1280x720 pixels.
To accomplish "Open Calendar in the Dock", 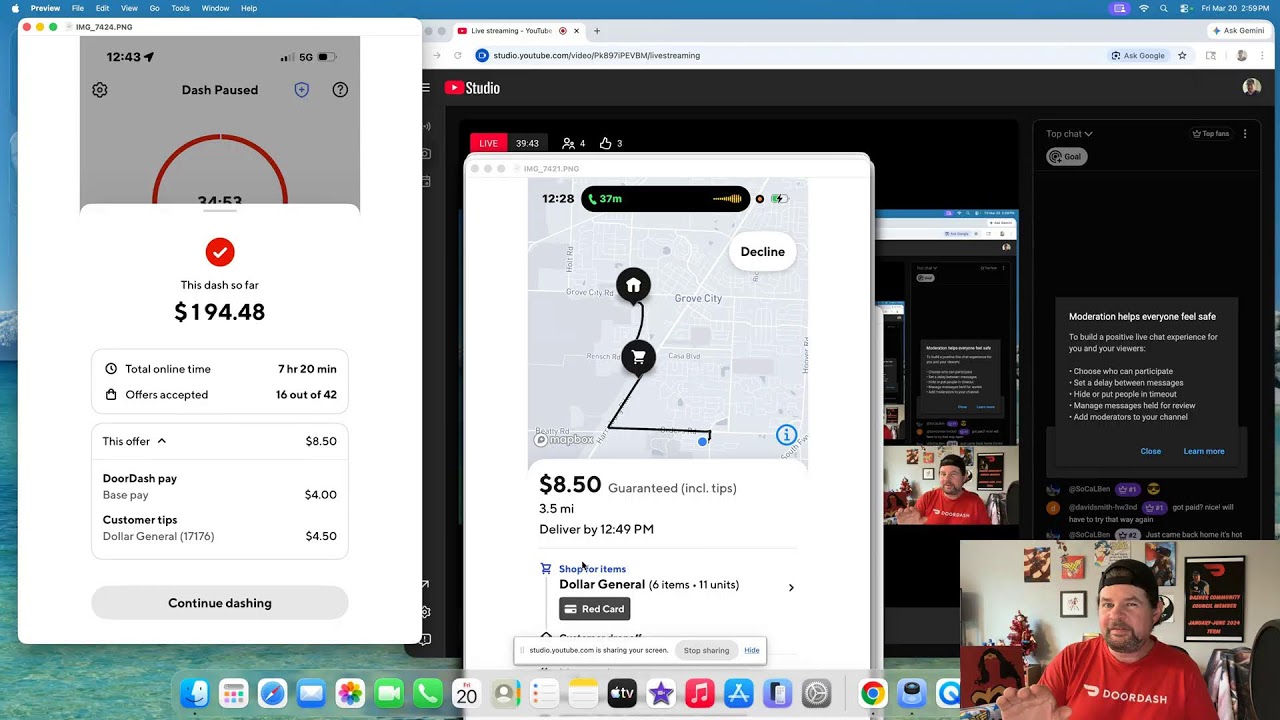I will point(467,693).
